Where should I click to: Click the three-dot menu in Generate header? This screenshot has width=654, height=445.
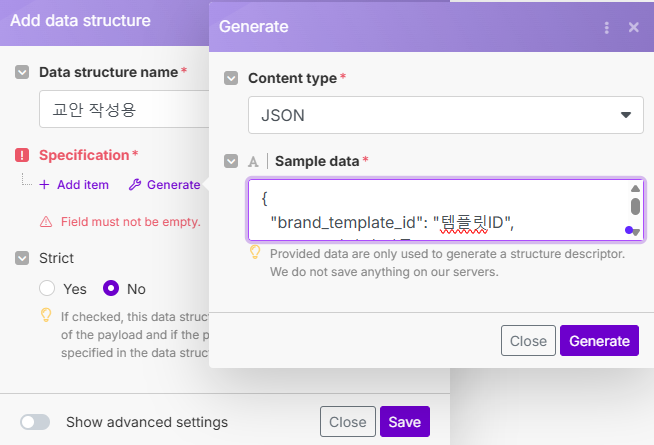[607, 27]
